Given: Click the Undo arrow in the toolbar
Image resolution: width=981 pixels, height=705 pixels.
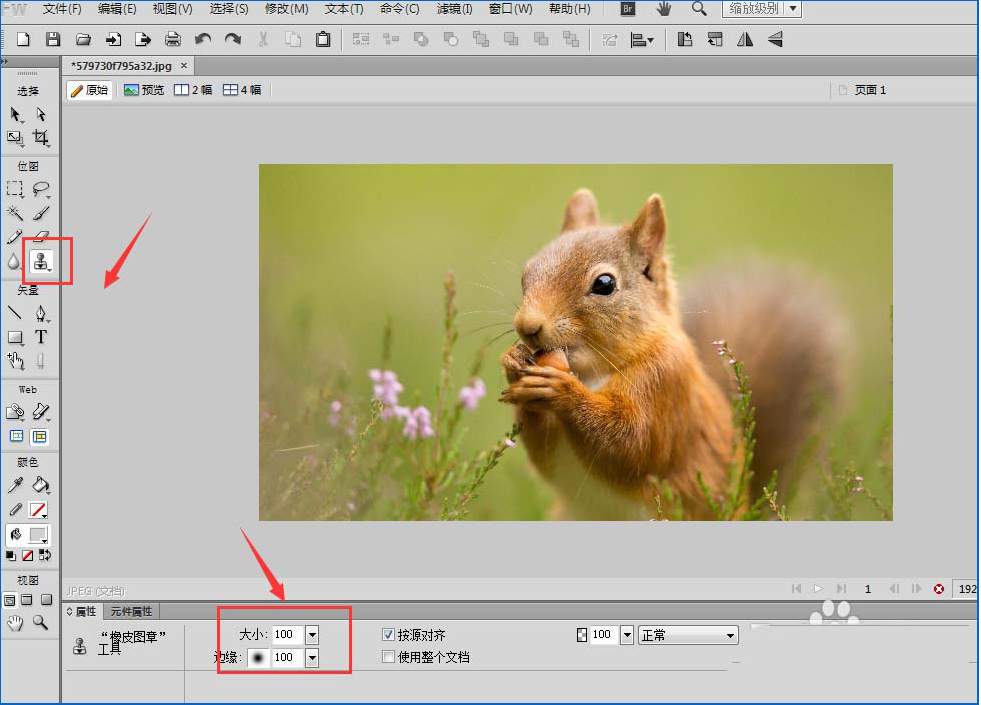Looking at the screenshot, I should (203, 40).
